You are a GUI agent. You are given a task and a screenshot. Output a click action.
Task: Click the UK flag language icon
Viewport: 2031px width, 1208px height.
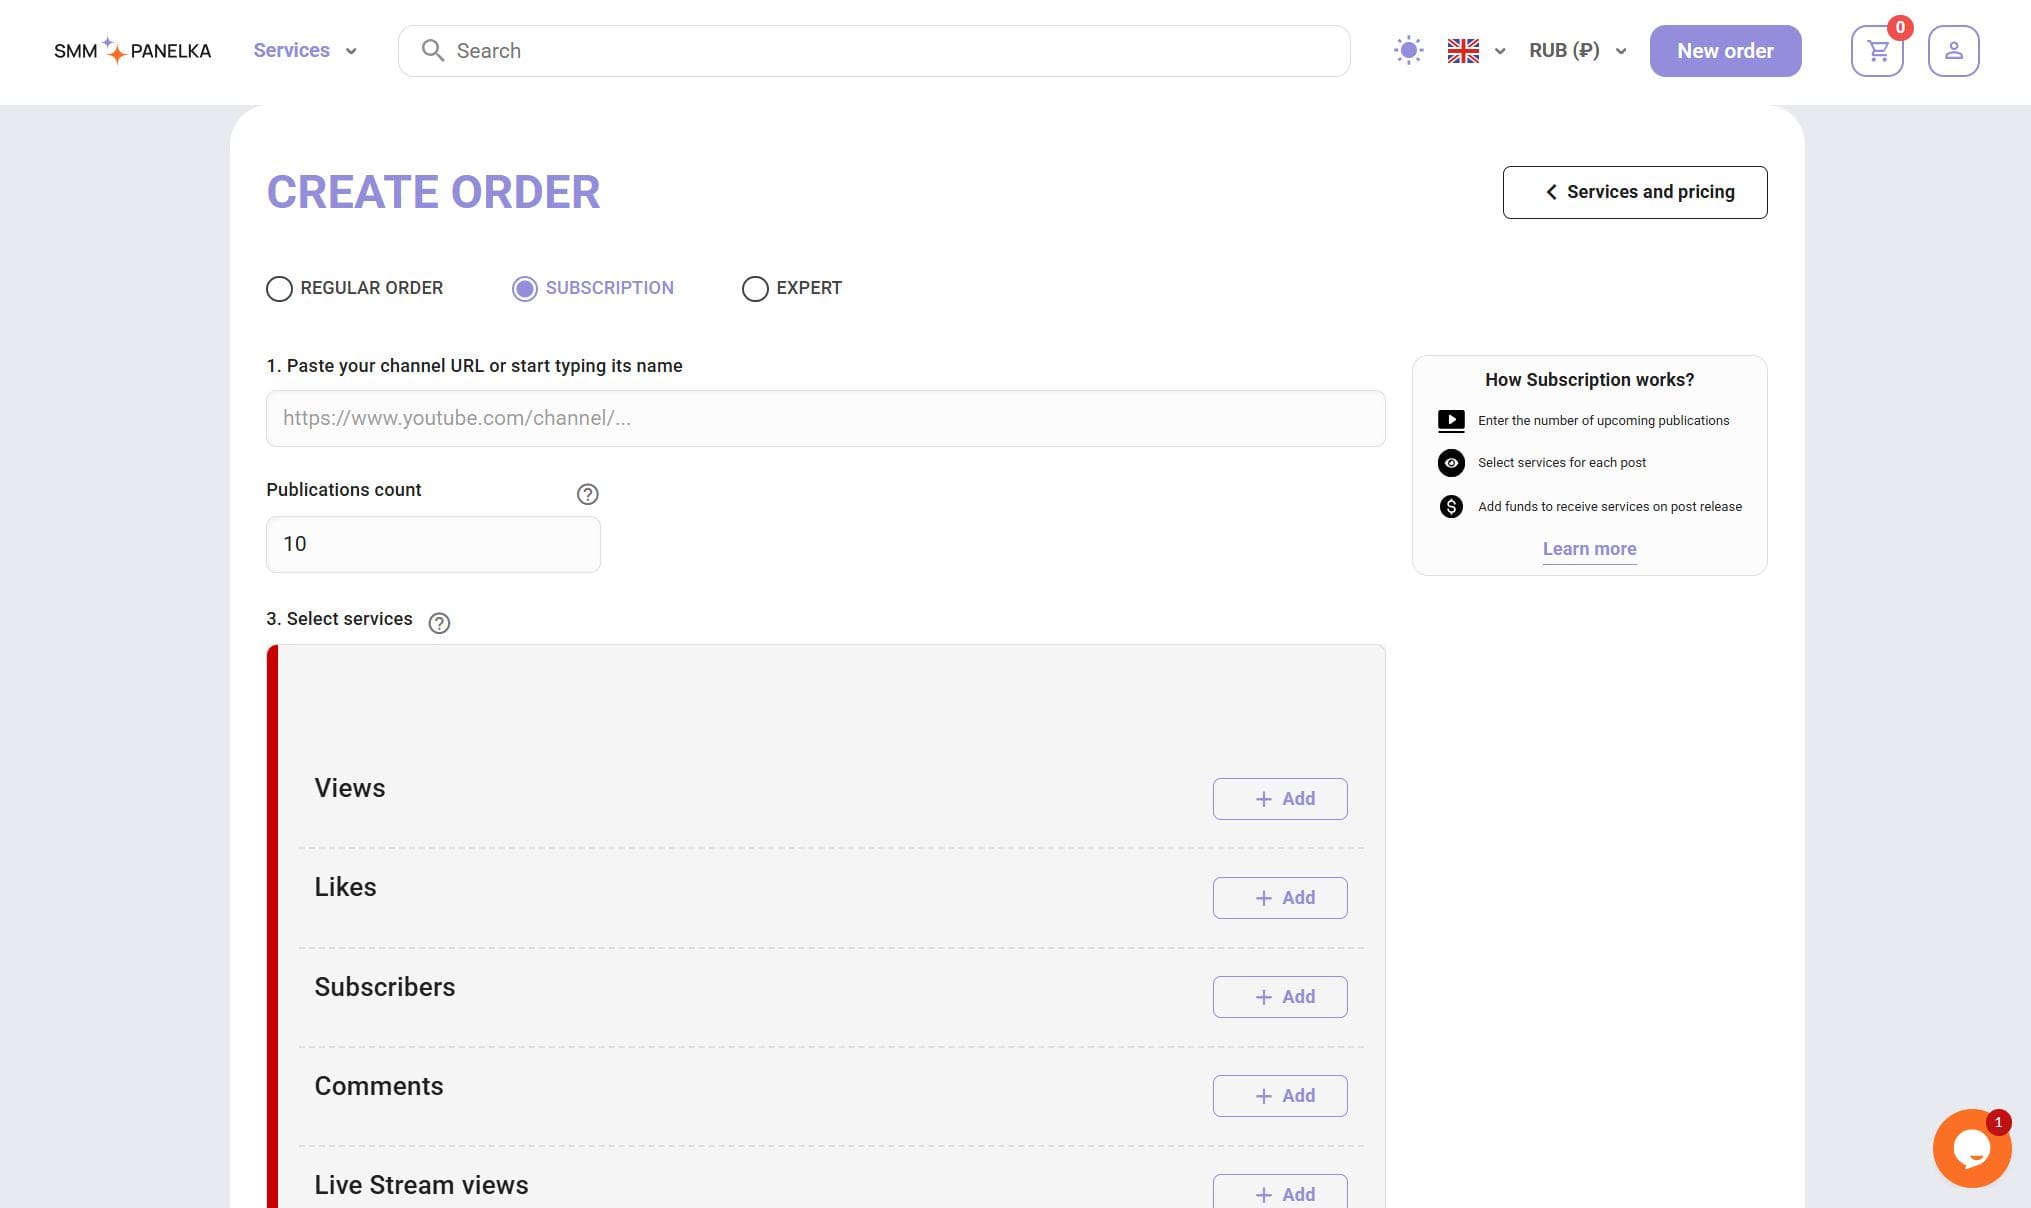click(1463, 51)
